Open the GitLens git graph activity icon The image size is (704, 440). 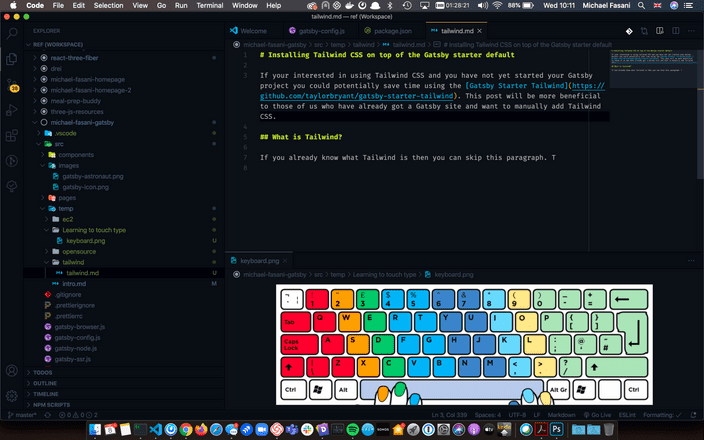[12, 161]
